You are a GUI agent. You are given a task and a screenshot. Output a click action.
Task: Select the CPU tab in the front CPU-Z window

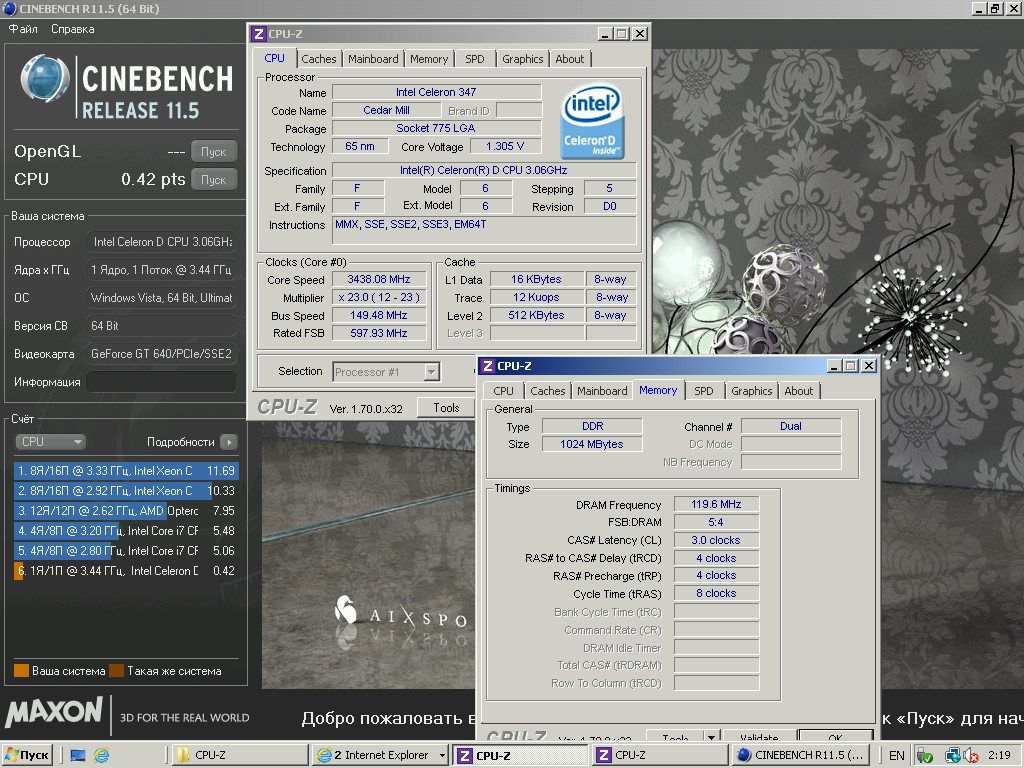tap(503, 391)
